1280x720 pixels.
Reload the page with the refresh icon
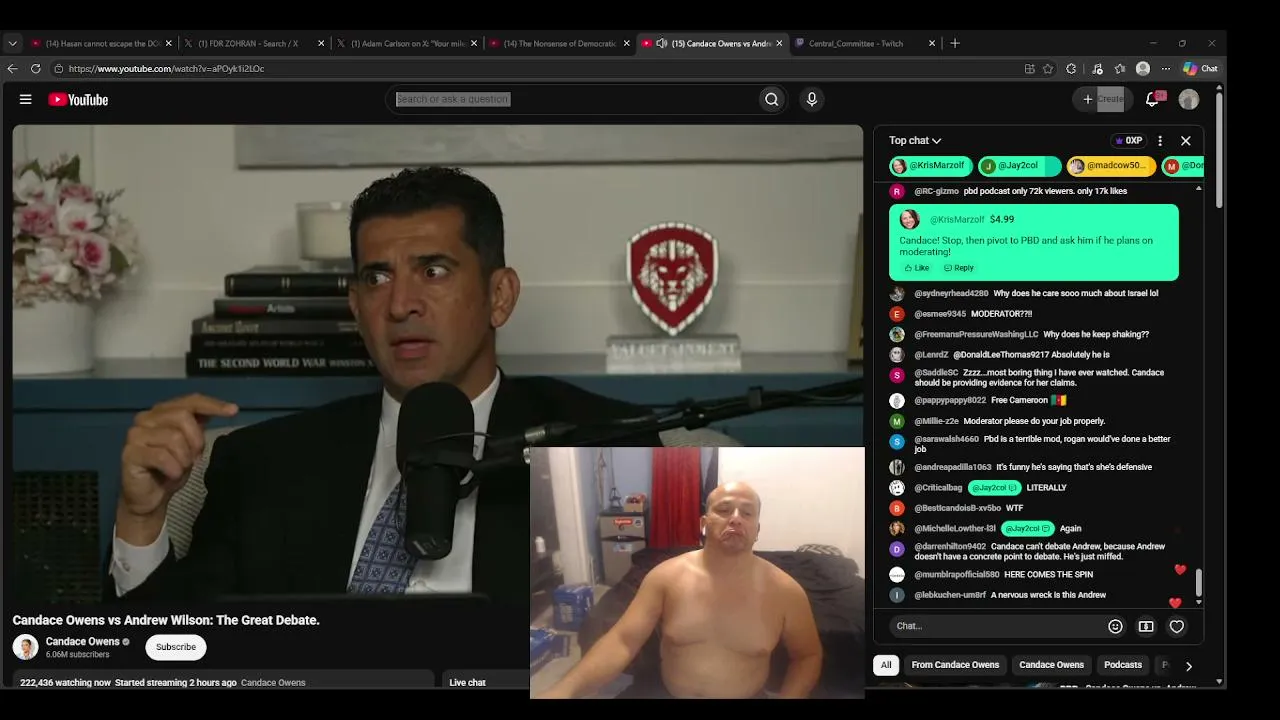pos(36,69)
